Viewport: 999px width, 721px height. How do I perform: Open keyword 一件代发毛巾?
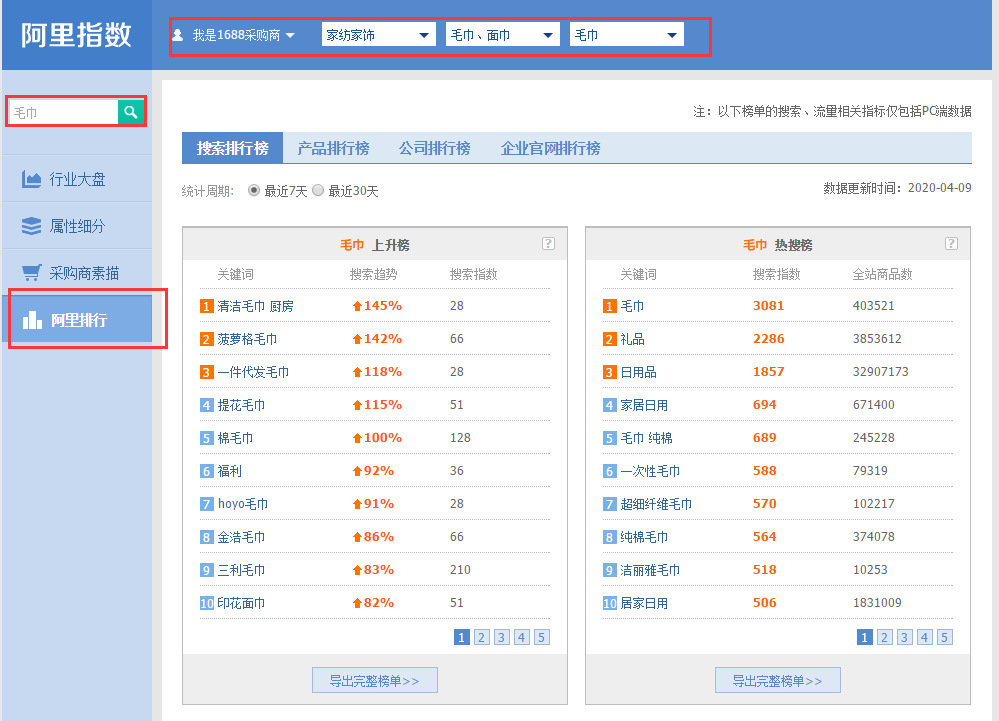tap(253, 373)
